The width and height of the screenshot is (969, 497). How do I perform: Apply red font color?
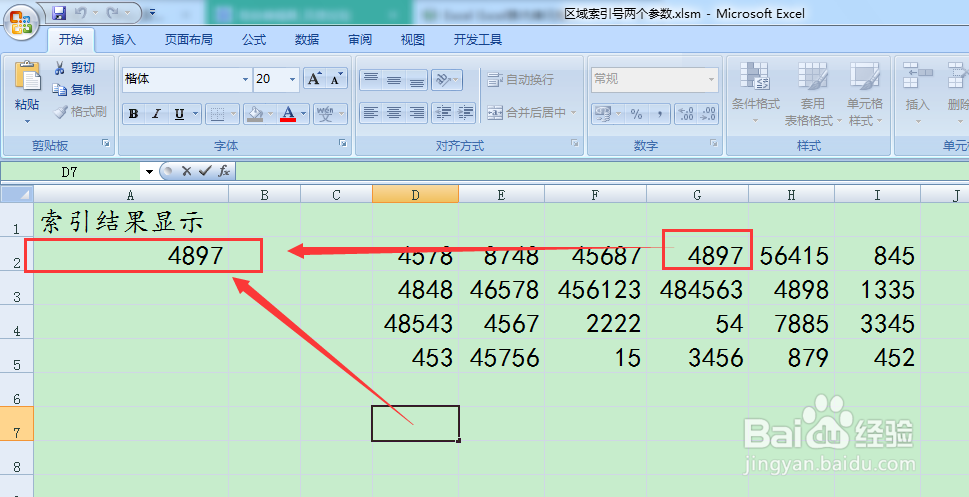[x=288, y=114]
